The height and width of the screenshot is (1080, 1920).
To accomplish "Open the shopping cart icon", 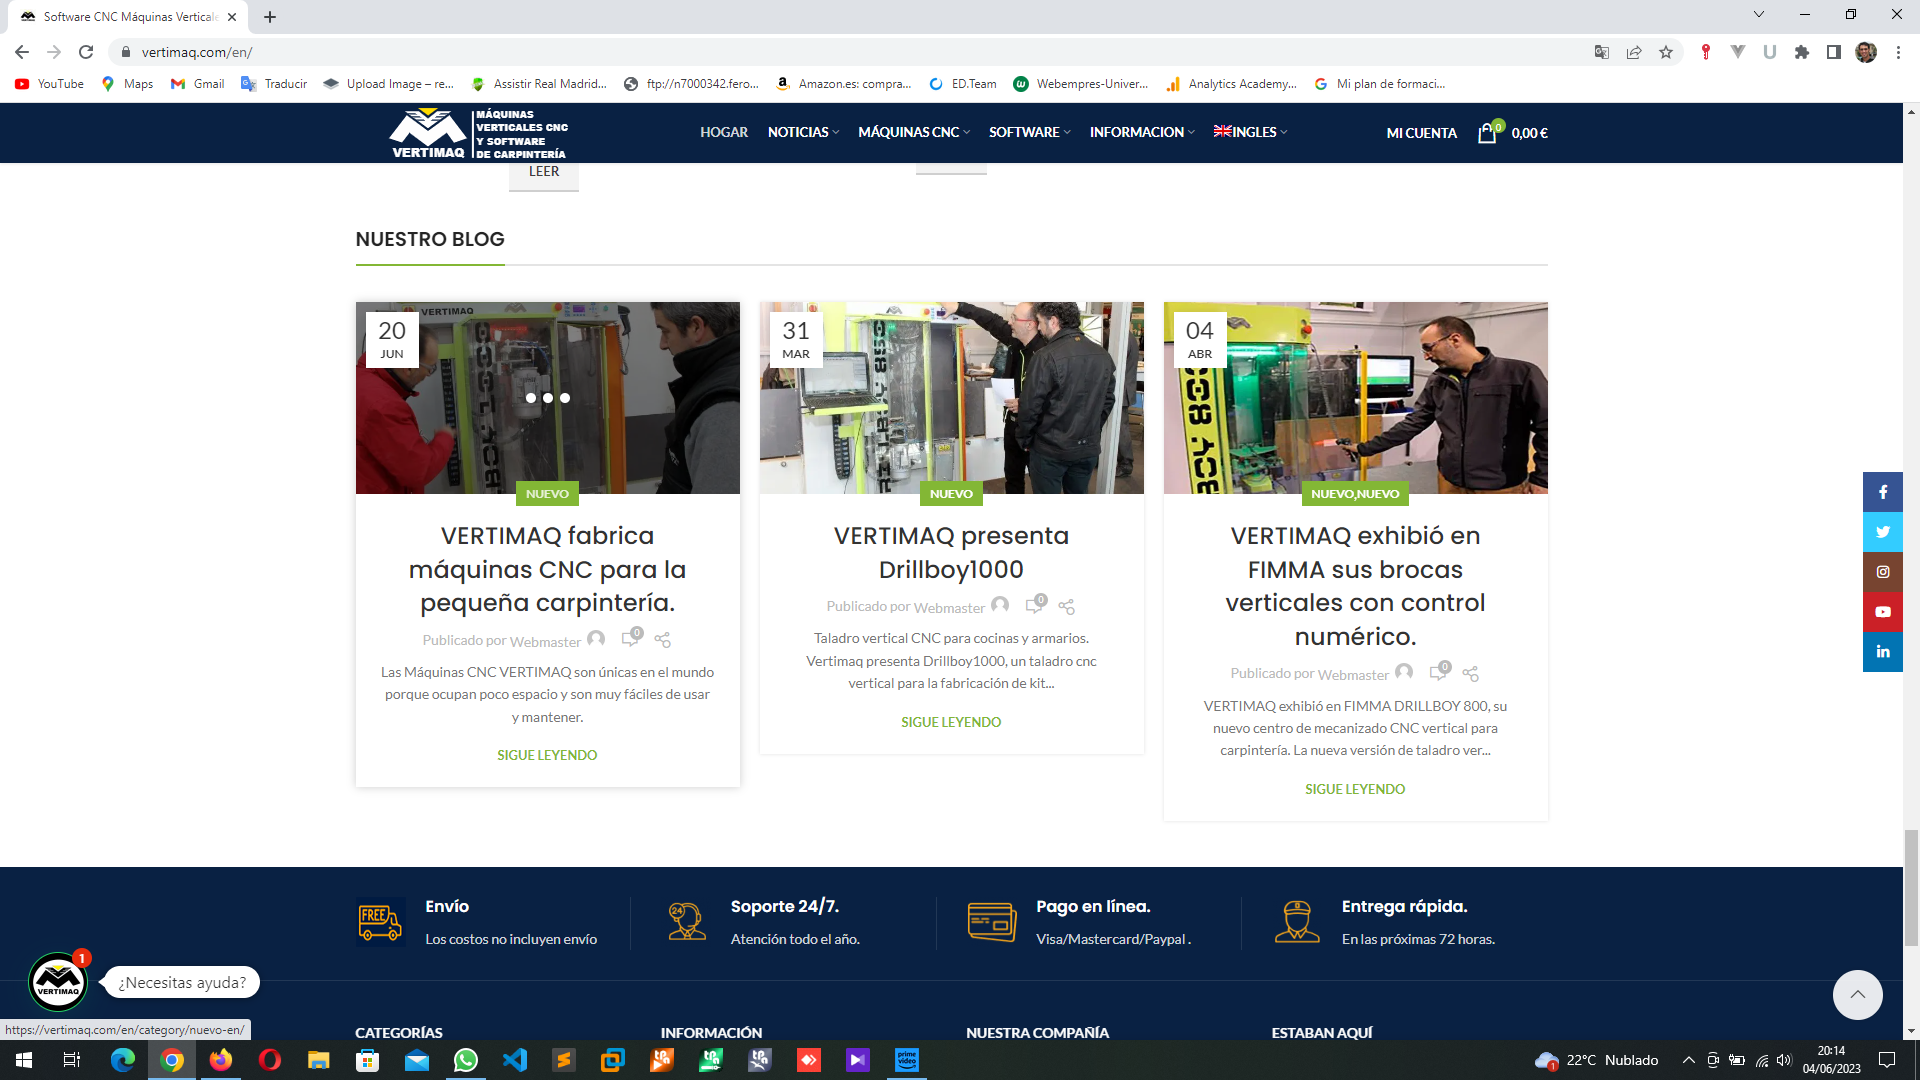I will pyautogui.click(x=1488, y=133).
